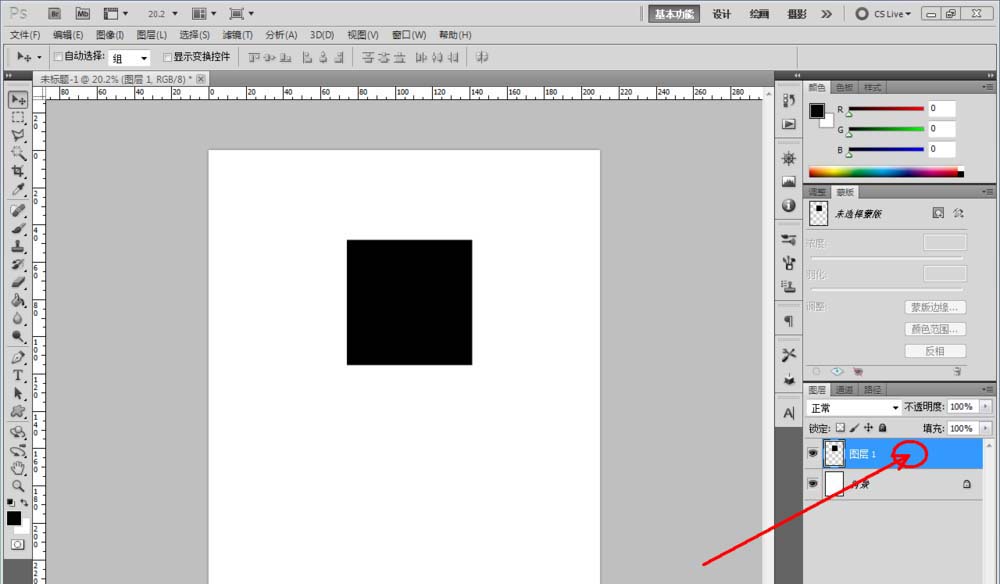The height and width of the screenshot is (584, 1000).
Task: Open the fill 填充 slider arrow
Action: point(985,428)
